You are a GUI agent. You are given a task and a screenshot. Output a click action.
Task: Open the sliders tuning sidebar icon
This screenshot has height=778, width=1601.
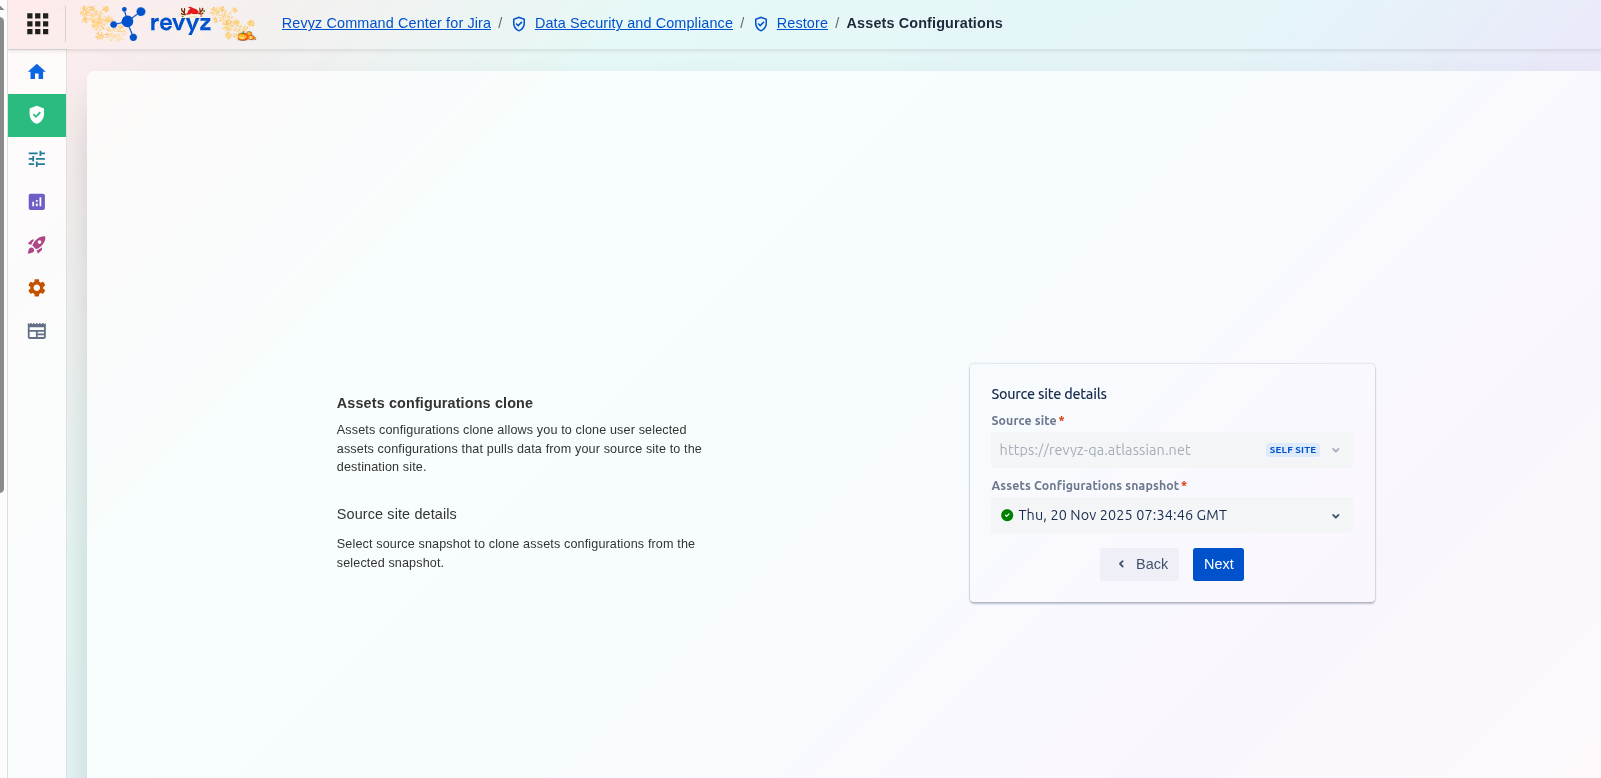[x=37, y=159]
